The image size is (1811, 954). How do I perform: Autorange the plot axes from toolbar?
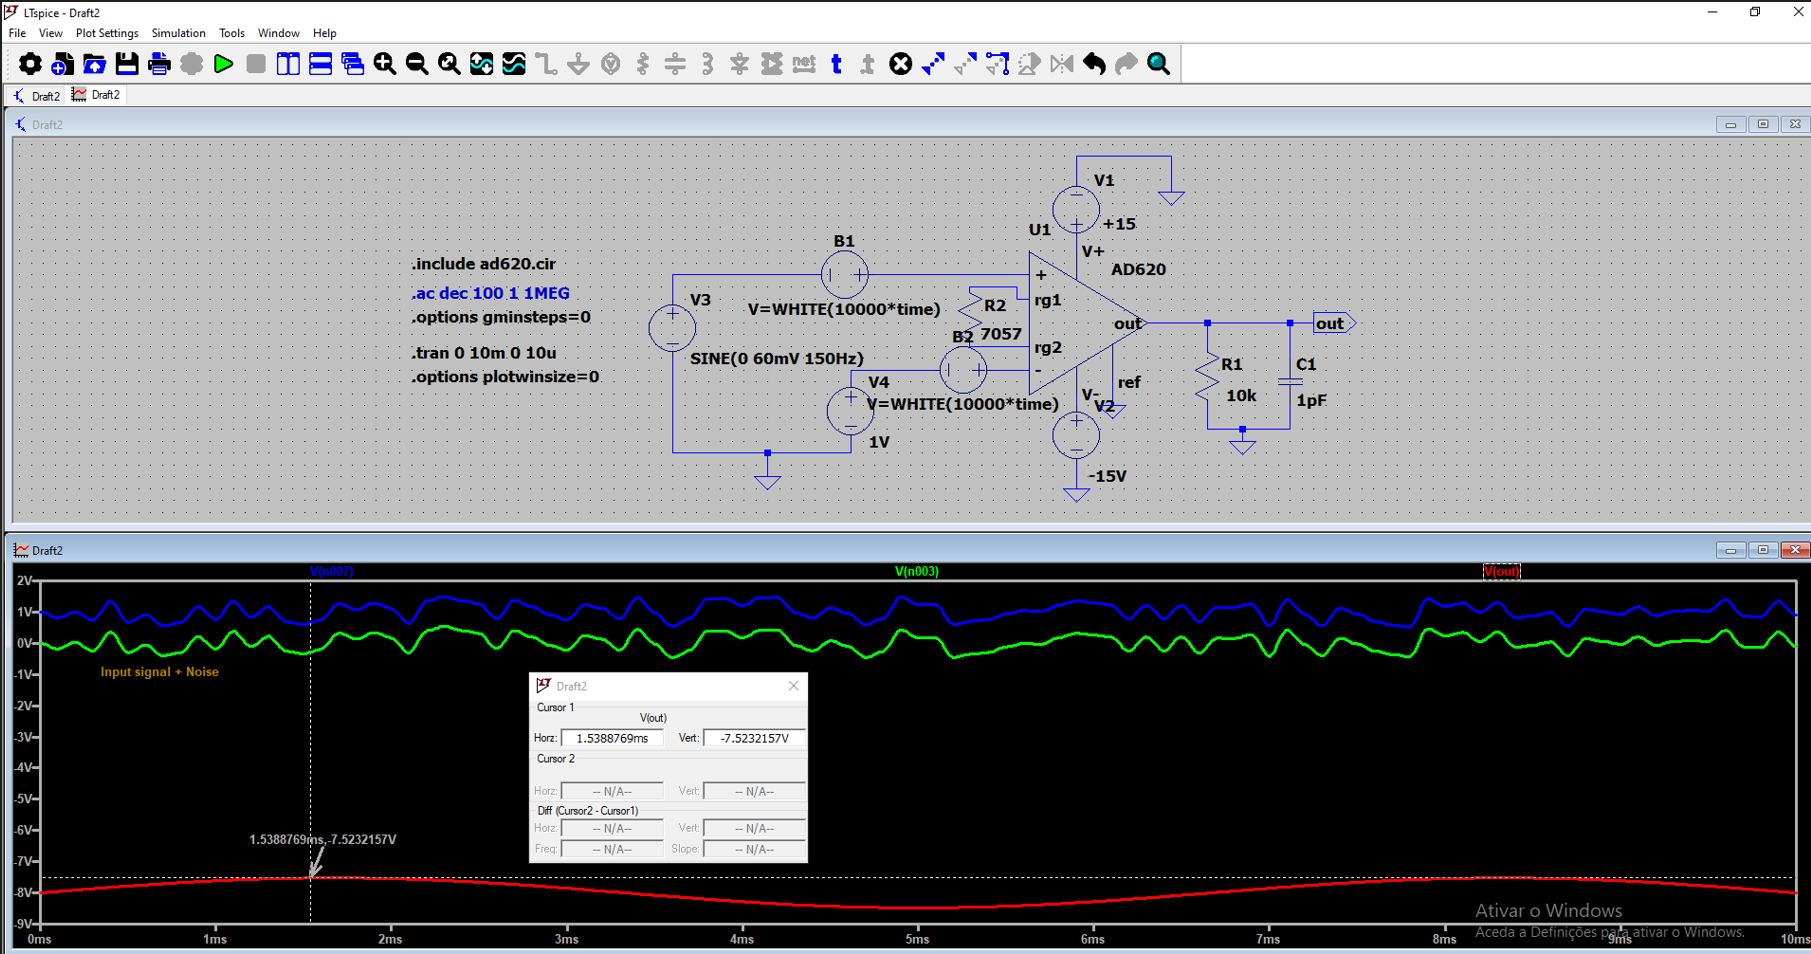[481, 64]
